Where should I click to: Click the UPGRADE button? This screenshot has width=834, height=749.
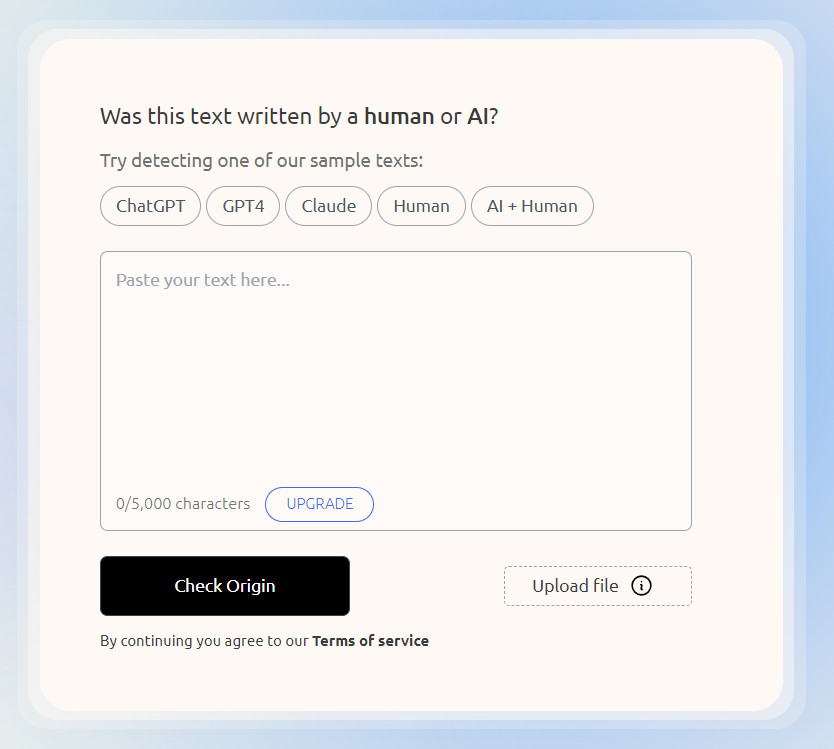[320, 504]
